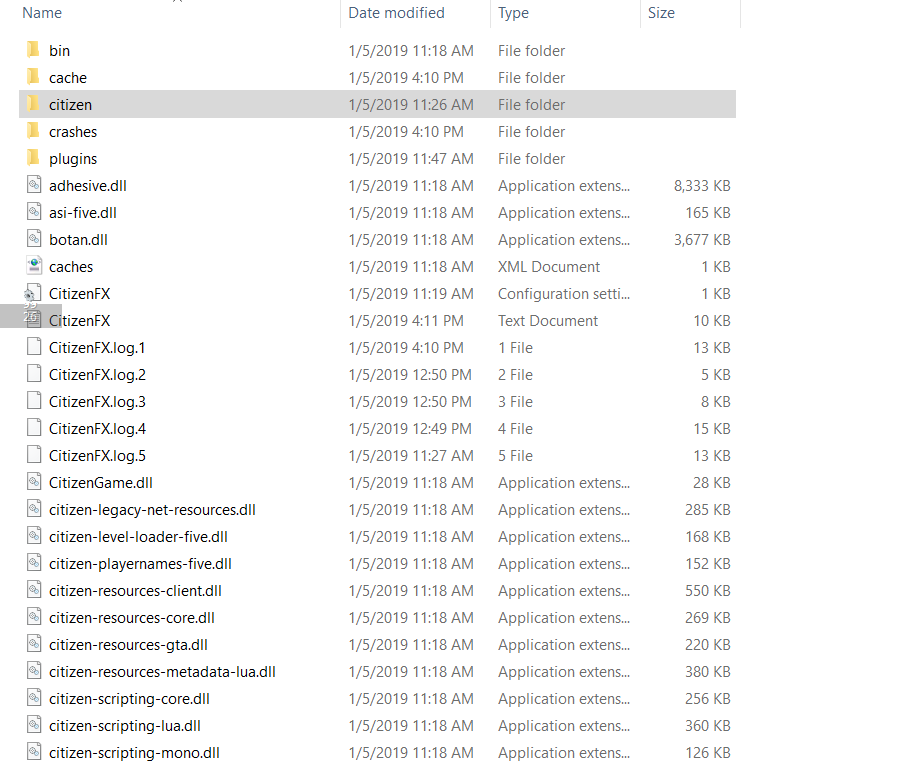This screenshot has width=914, height=769.
Task: Click the citizen-scripting-mono.dll icon
Action: (34, 752)
